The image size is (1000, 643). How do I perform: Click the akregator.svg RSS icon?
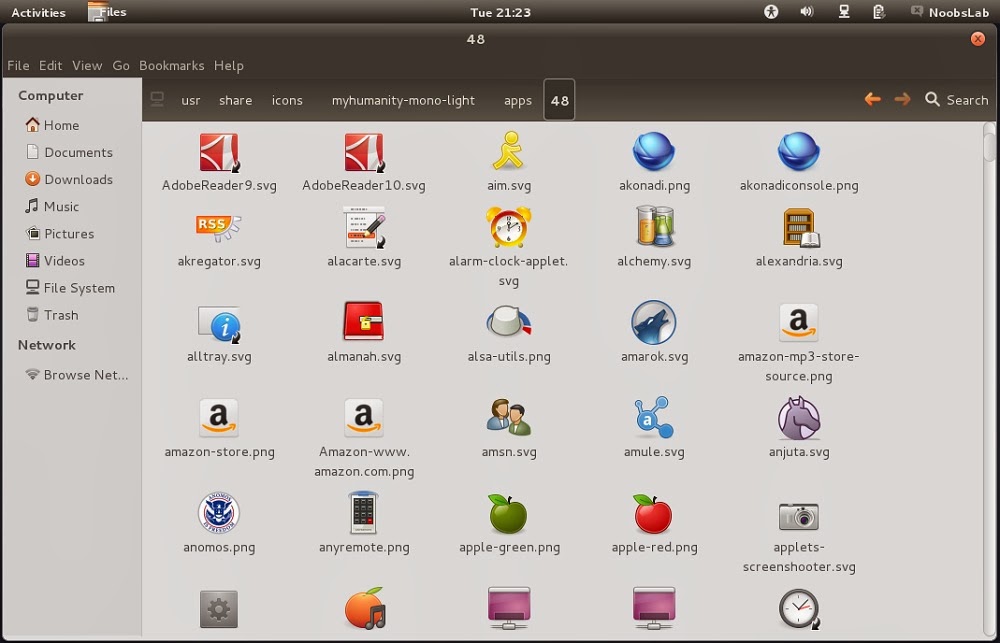[219, 227]
